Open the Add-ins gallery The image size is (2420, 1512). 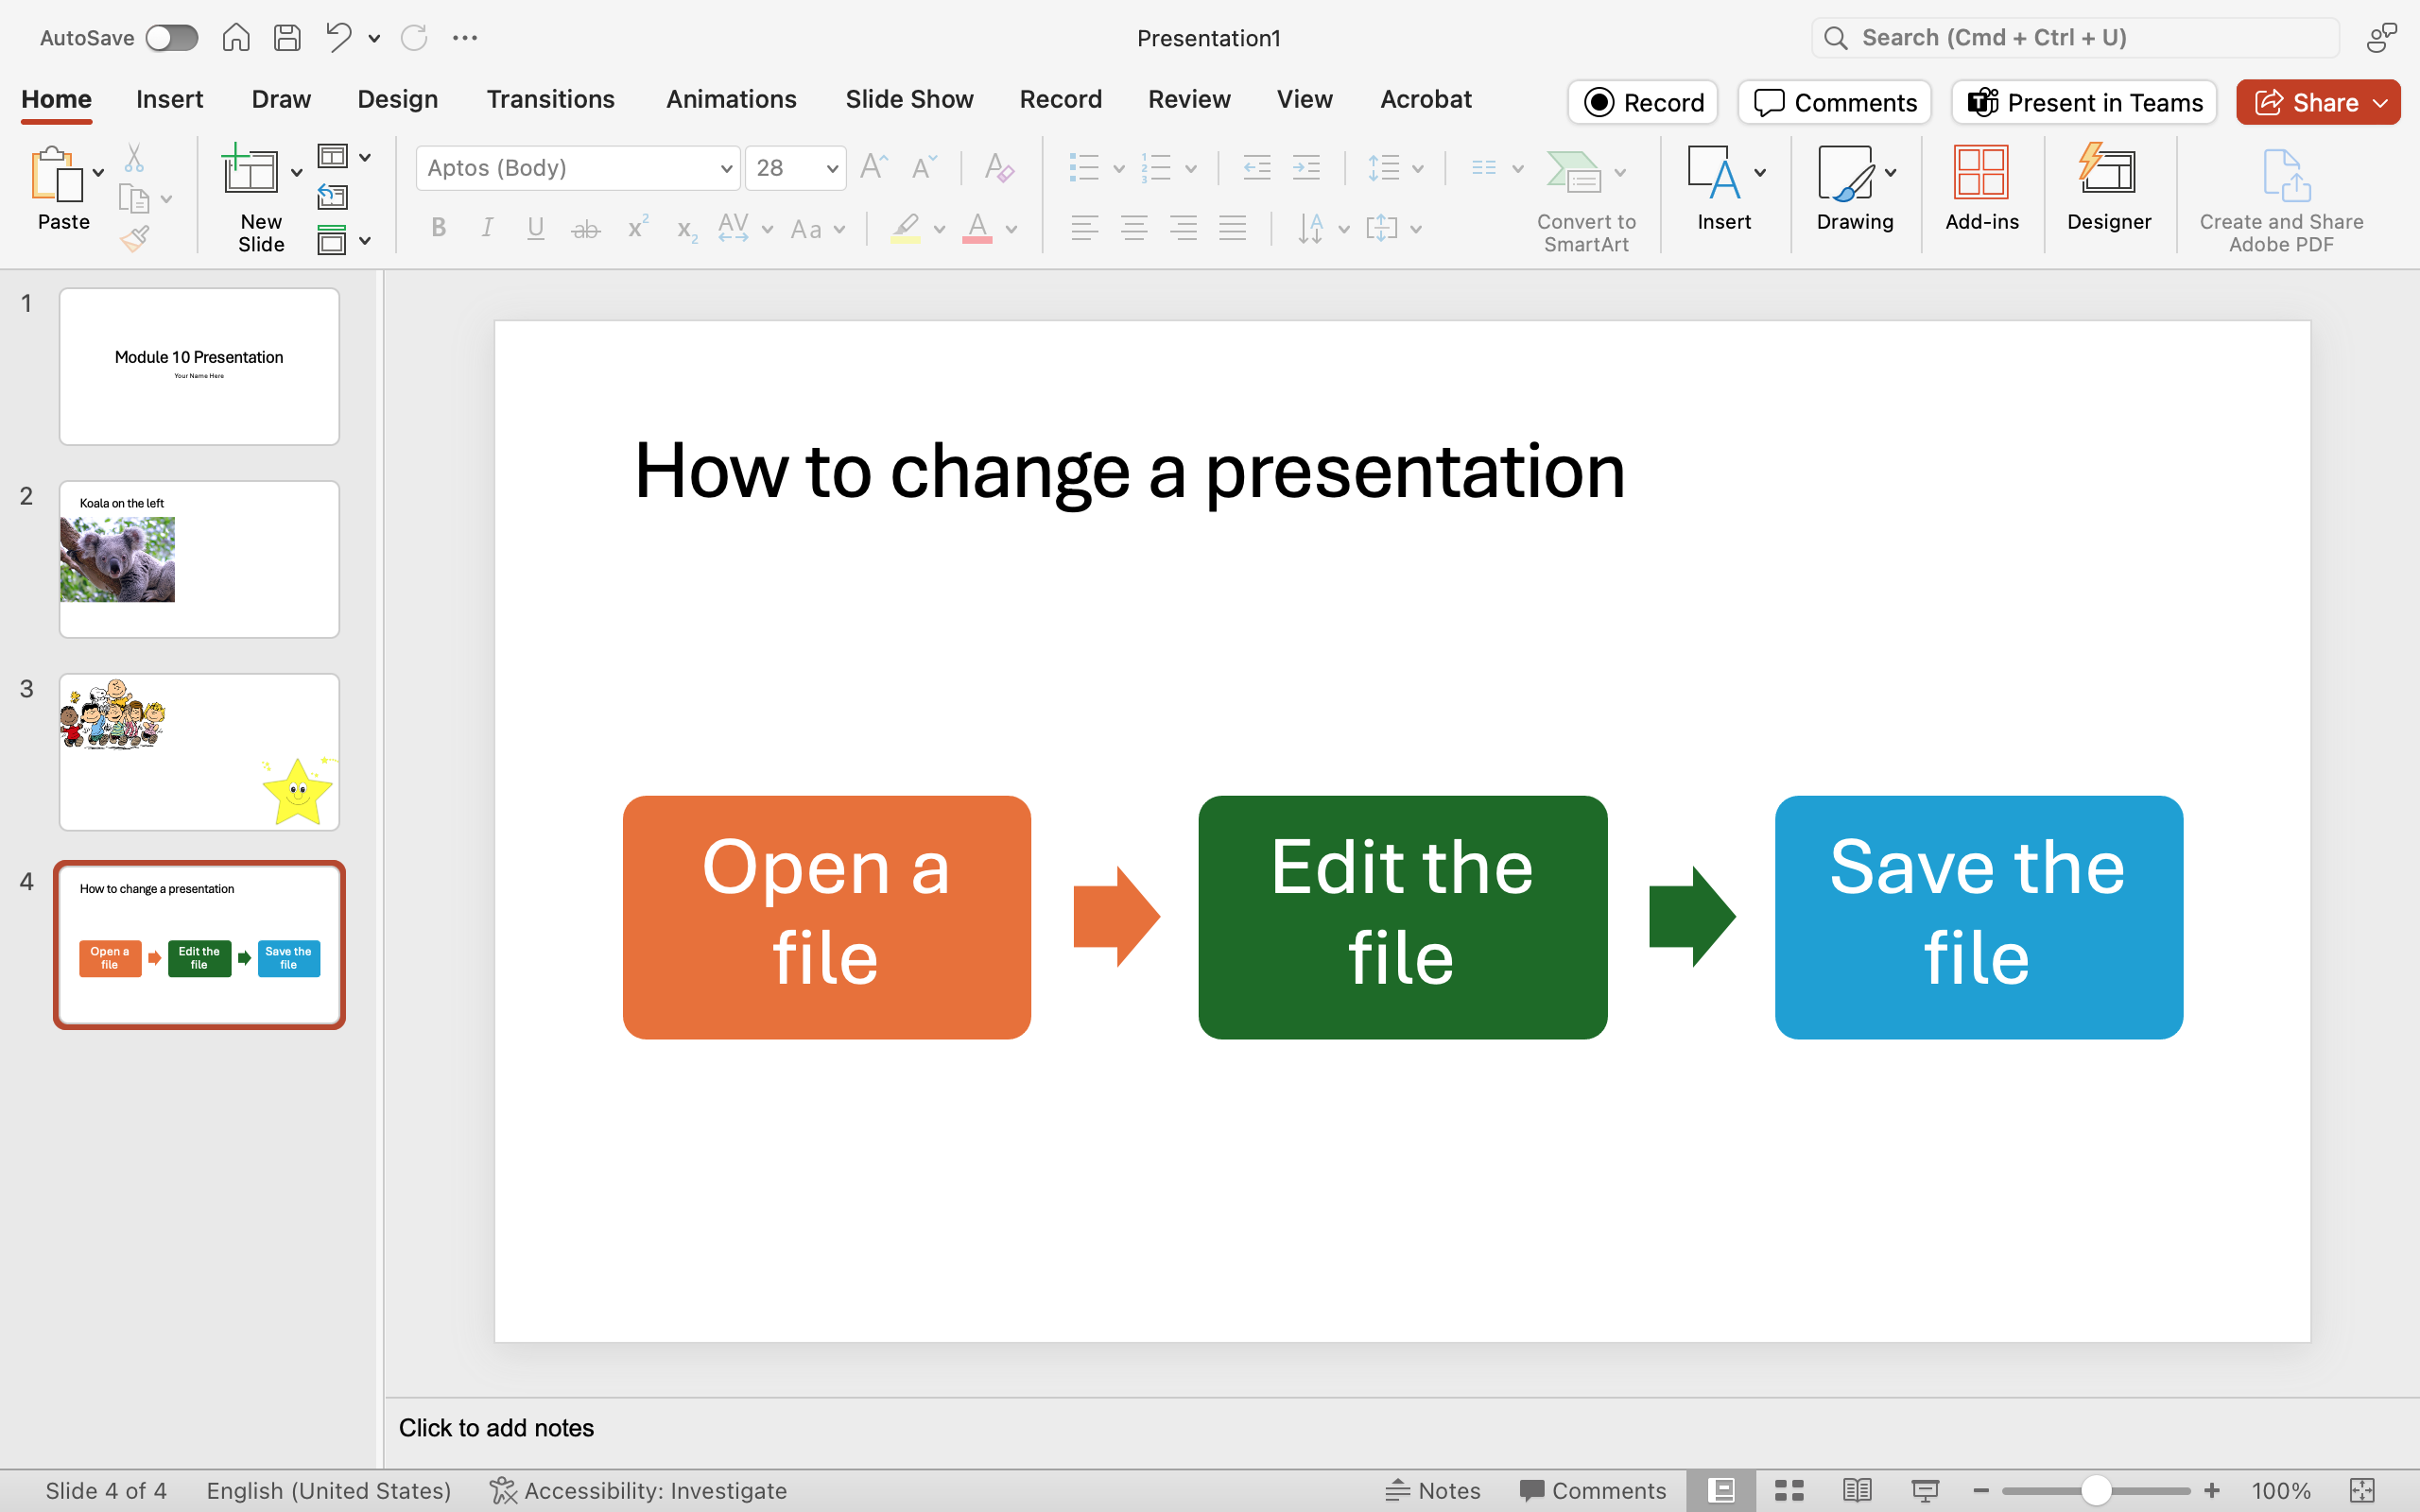1982,188
